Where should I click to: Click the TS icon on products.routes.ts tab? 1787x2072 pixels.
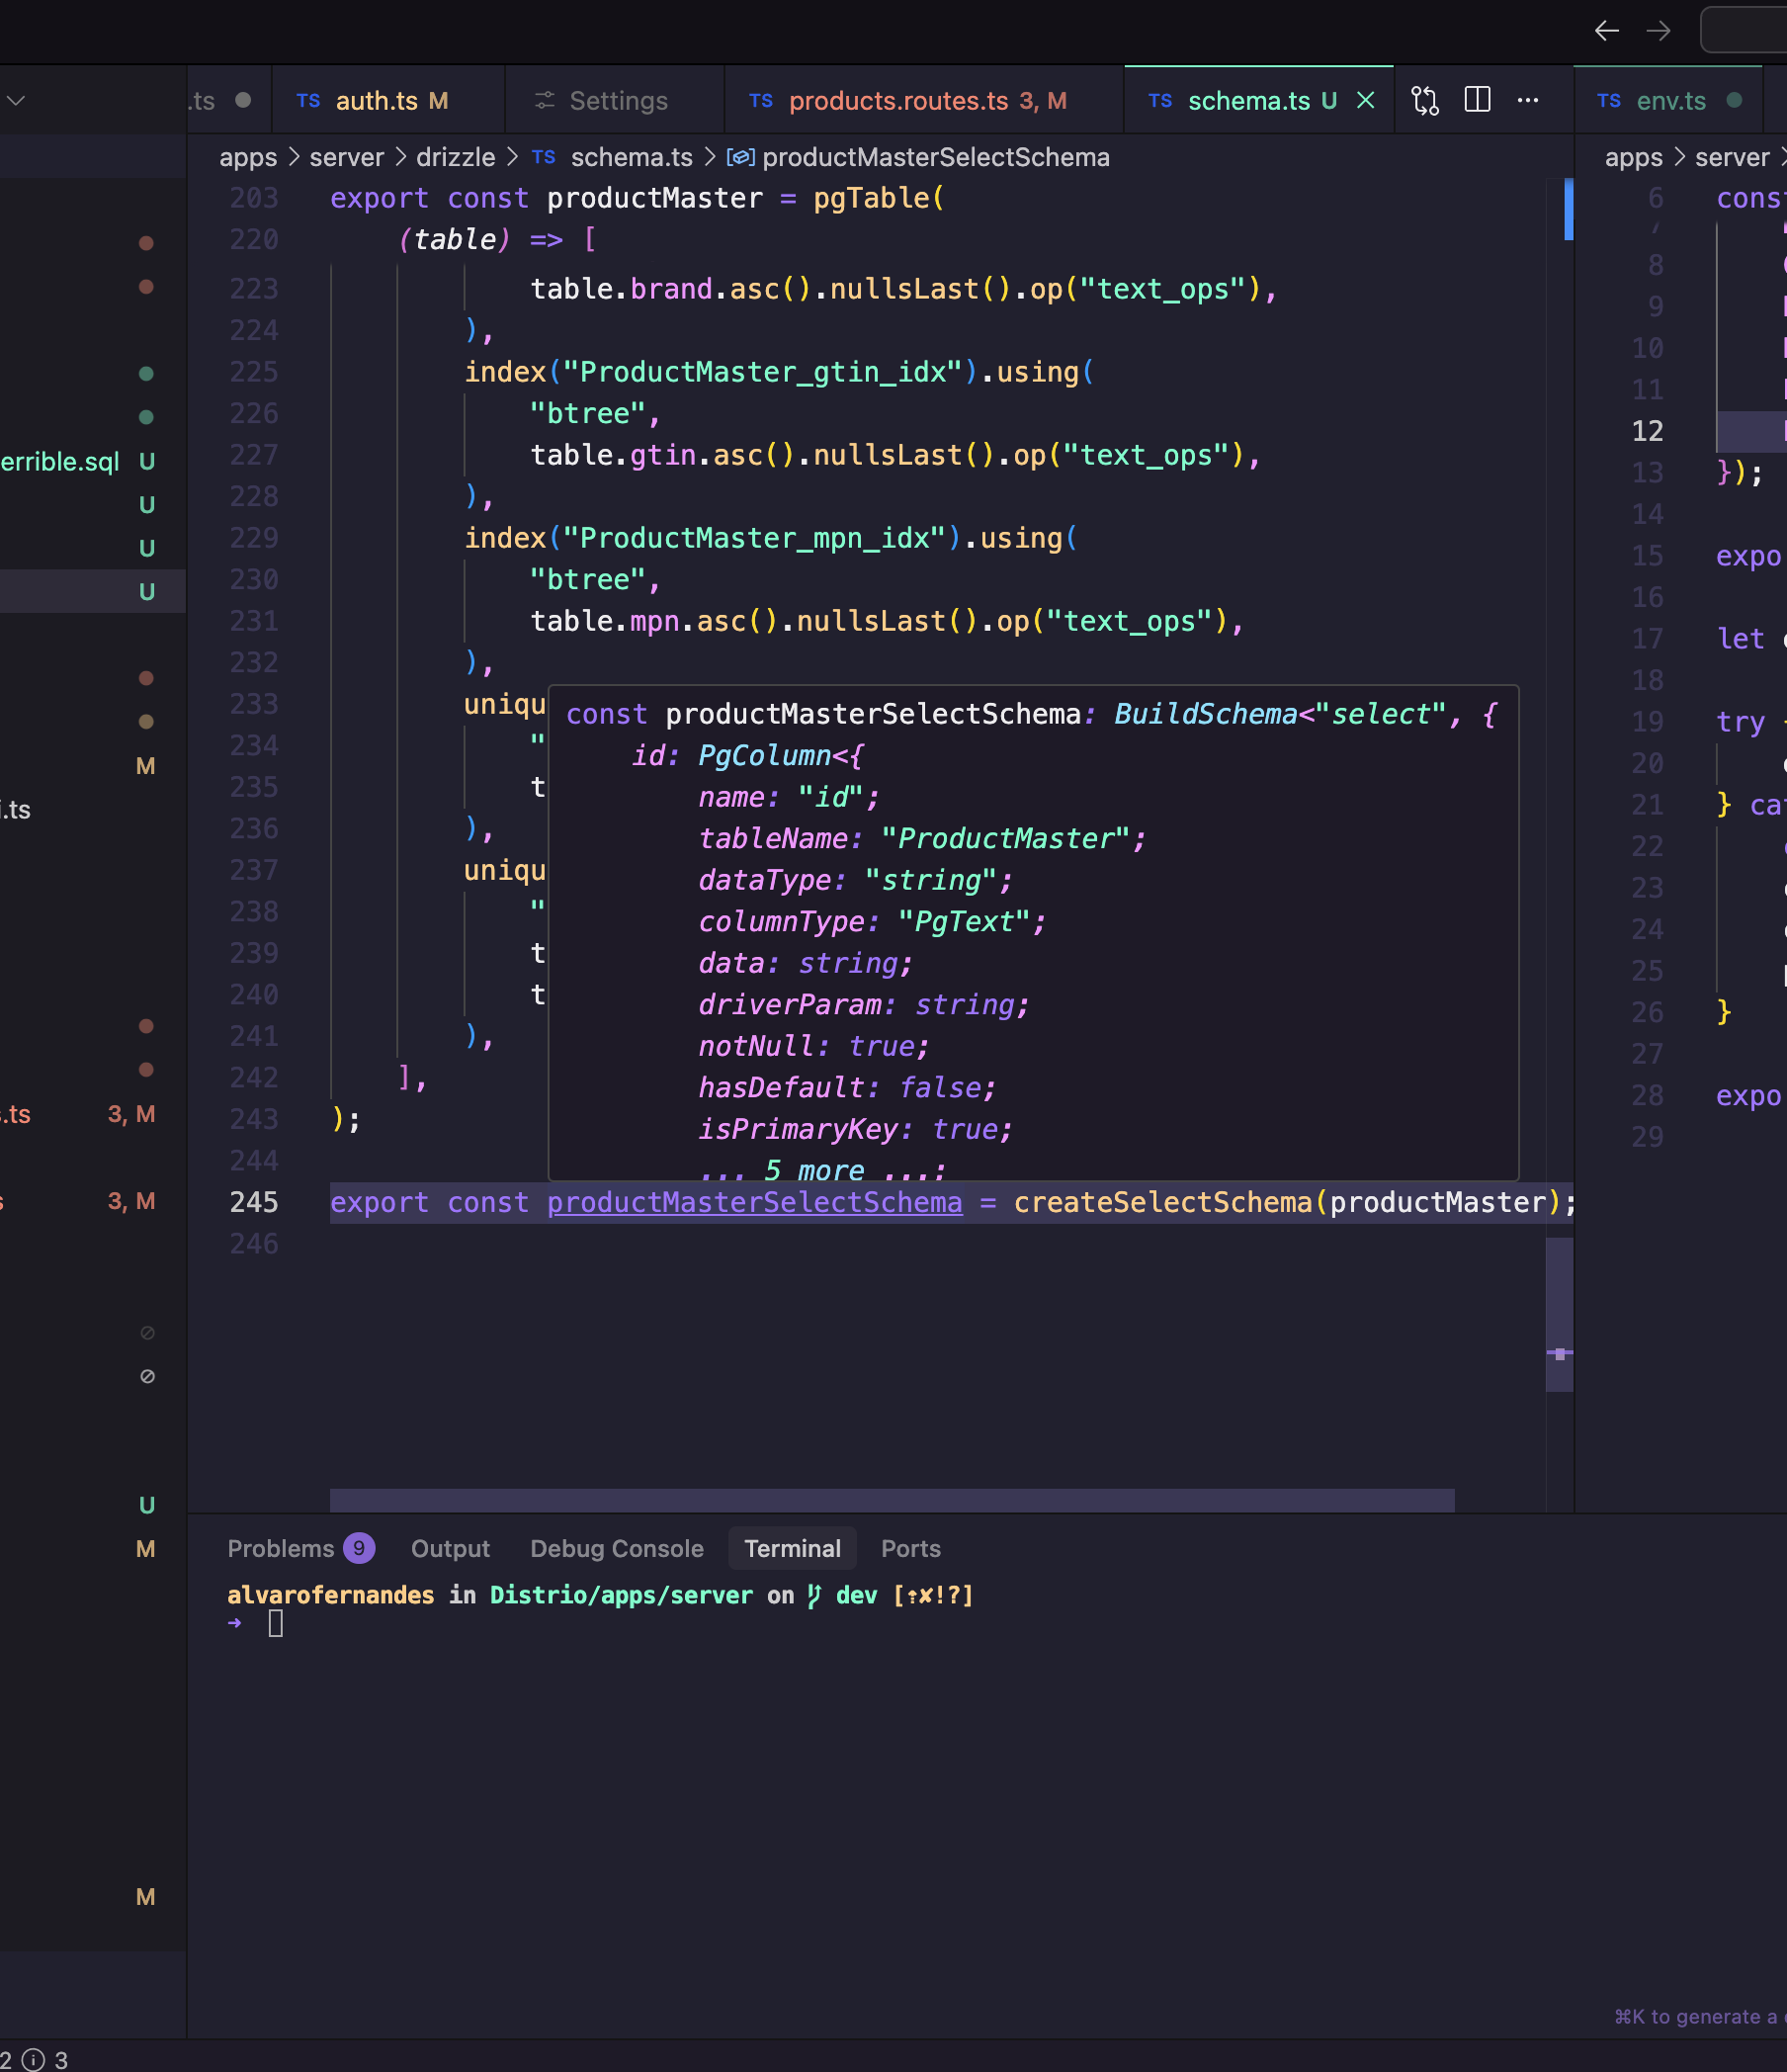[x=761, y=101]
